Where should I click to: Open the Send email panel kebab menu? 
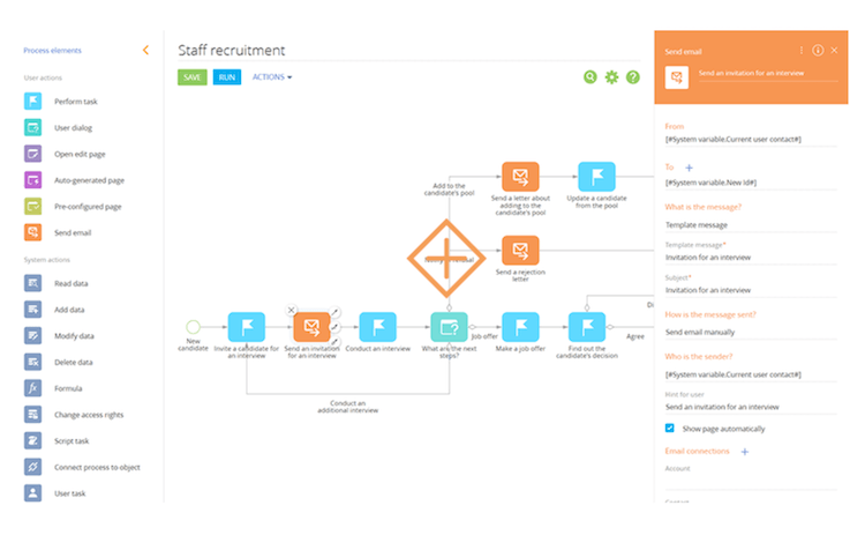(x=801, y=50)
